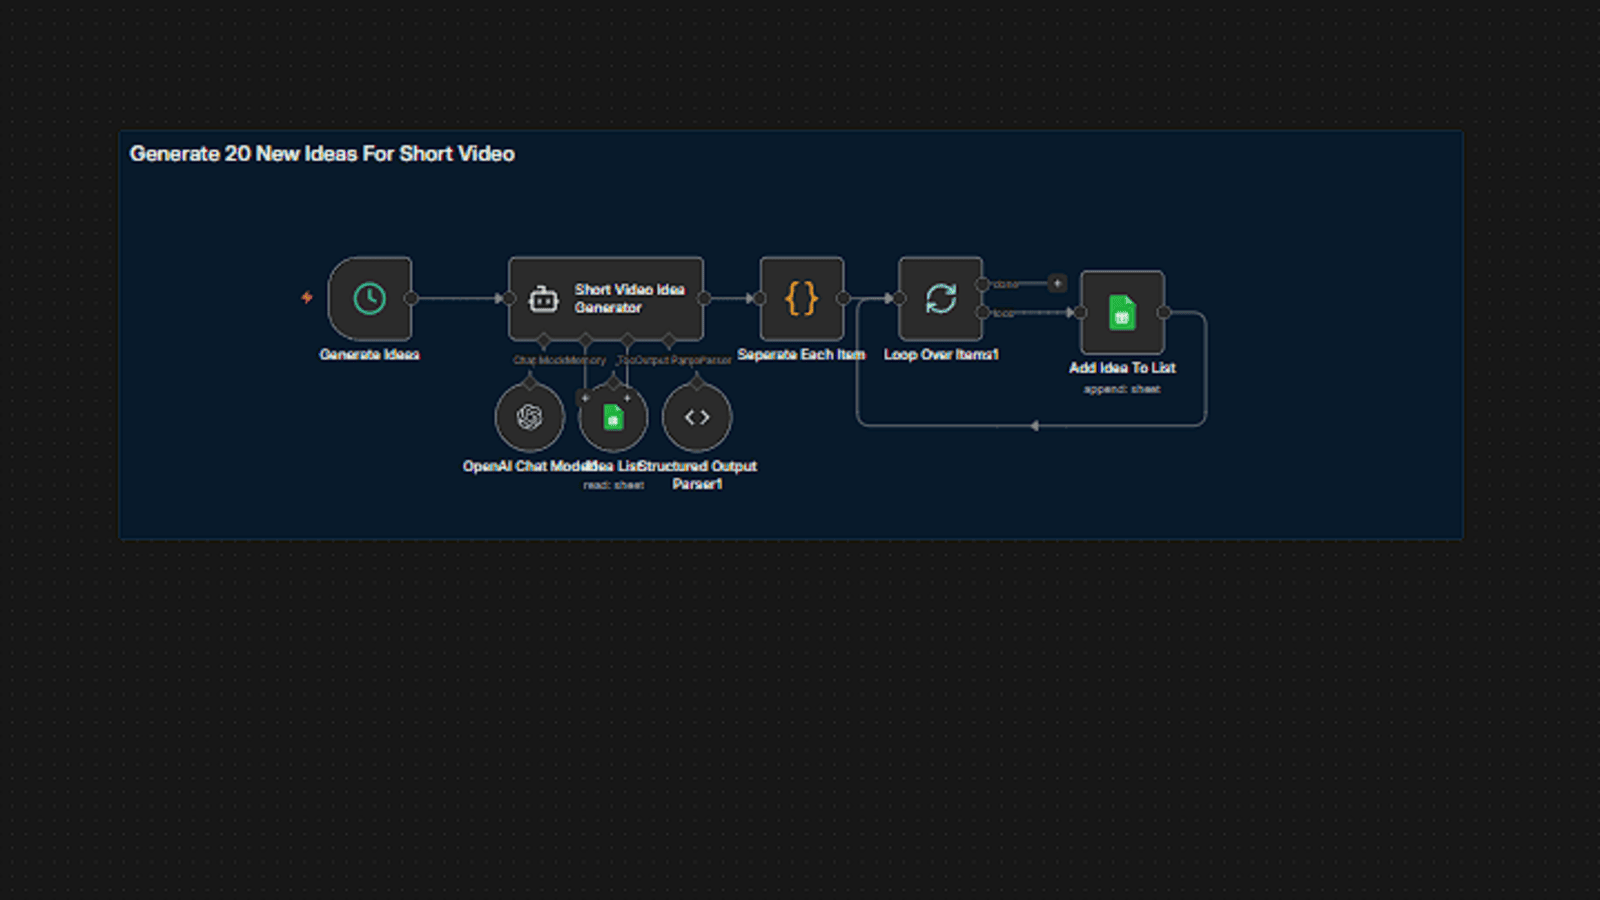Click plus button on the loop's done output

tap(1057, 284)
